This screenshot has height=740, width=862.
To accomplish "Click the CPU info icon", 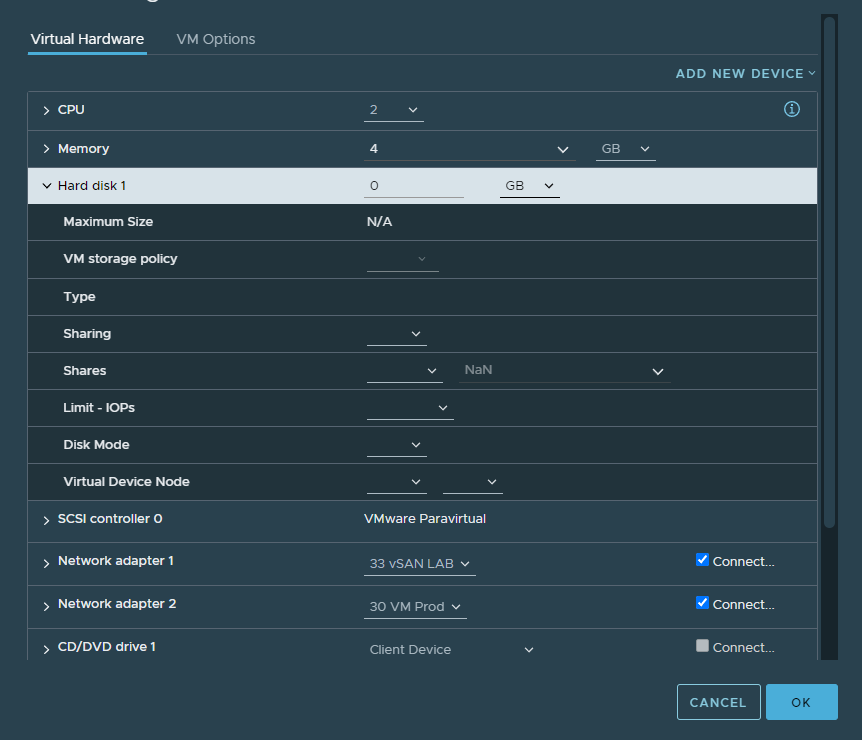I will (791, 109).
